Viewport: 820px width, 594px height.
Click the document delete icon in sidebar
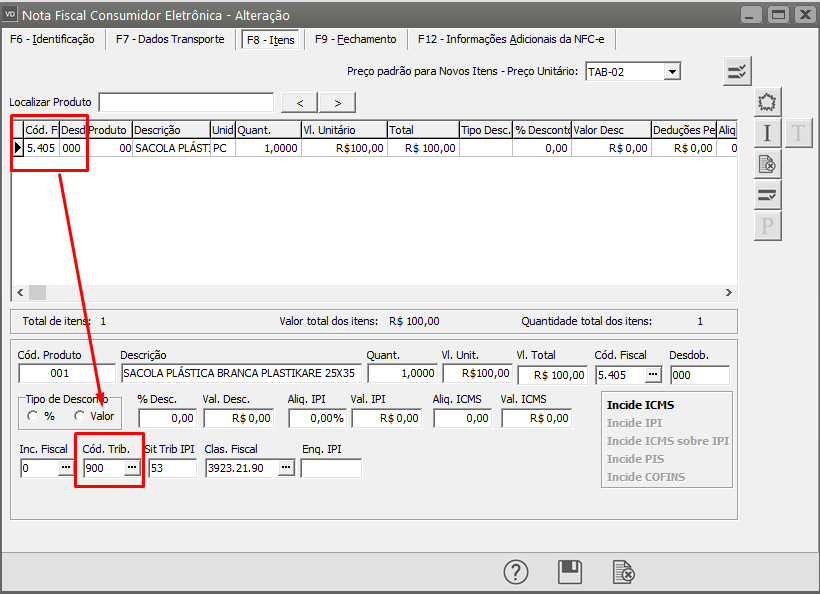767,164
